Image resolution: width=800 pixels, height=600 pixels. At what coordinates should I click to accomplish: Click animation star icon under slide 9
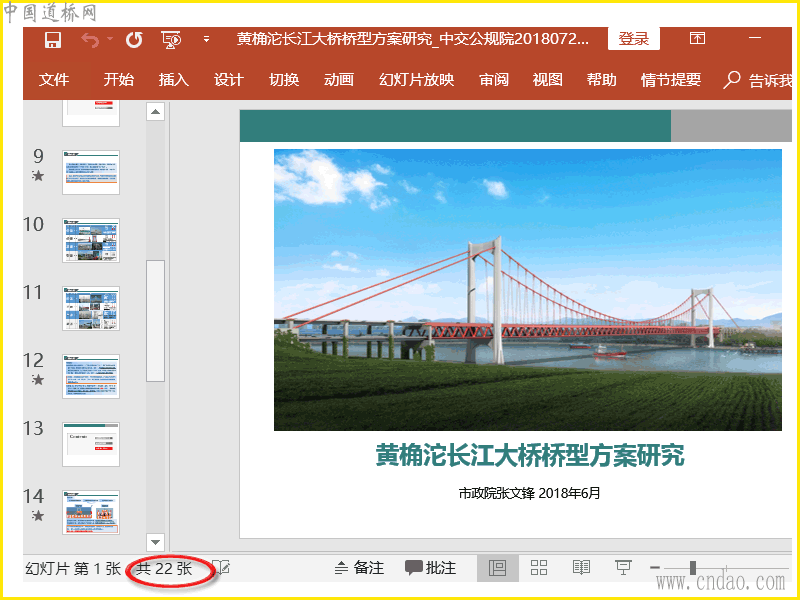coord(38,176)
